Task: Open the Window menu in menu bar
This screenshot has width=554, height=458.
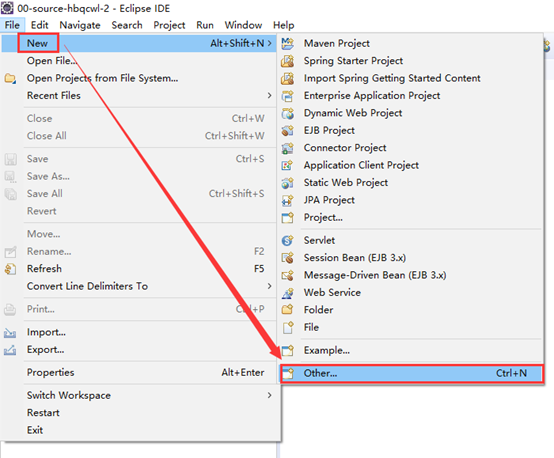Action: (243, 25)
